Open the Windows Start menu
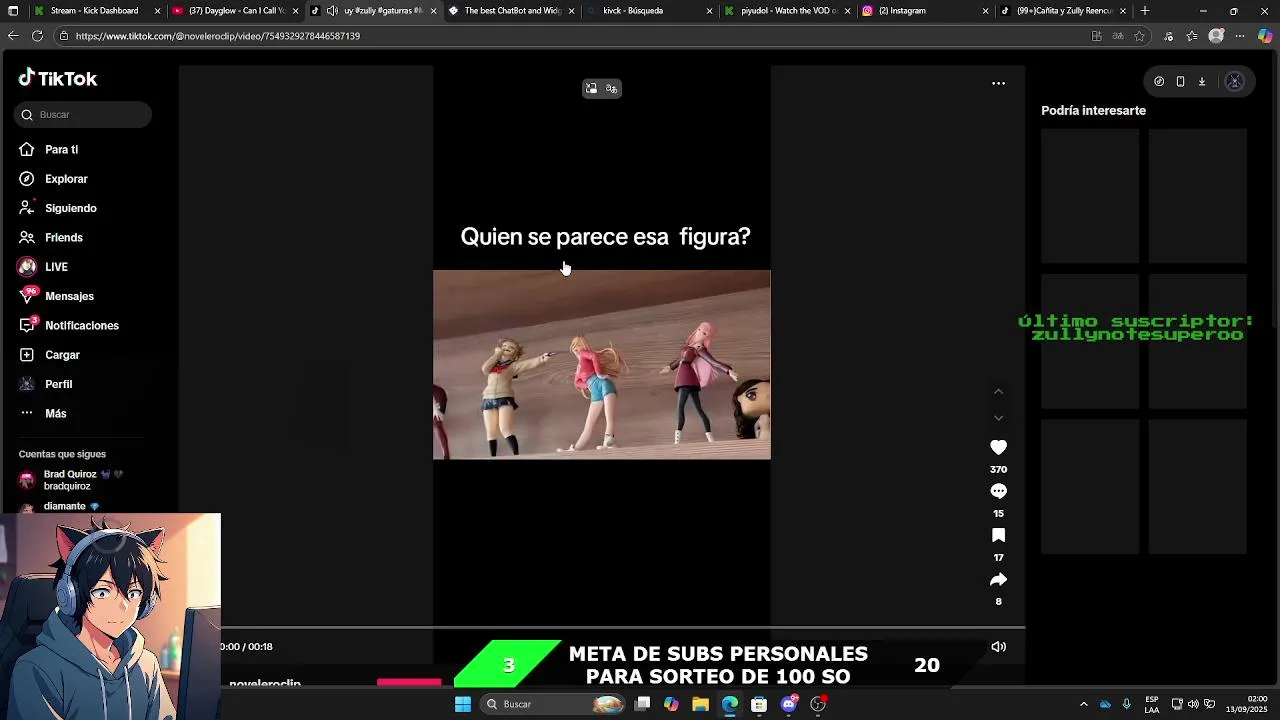 pyautogui.click(x=463, y=704)
